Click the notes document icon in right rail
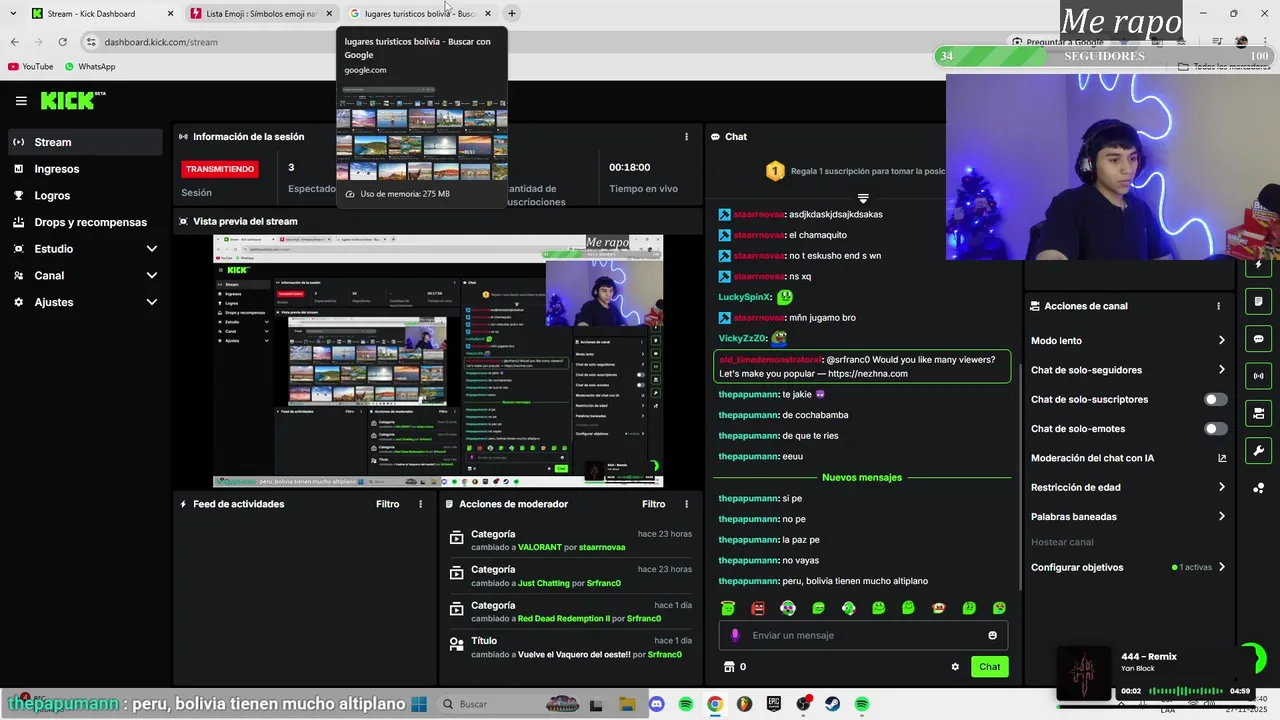The width and height of the screenshot is (1280, 720). coord(1258,301)
